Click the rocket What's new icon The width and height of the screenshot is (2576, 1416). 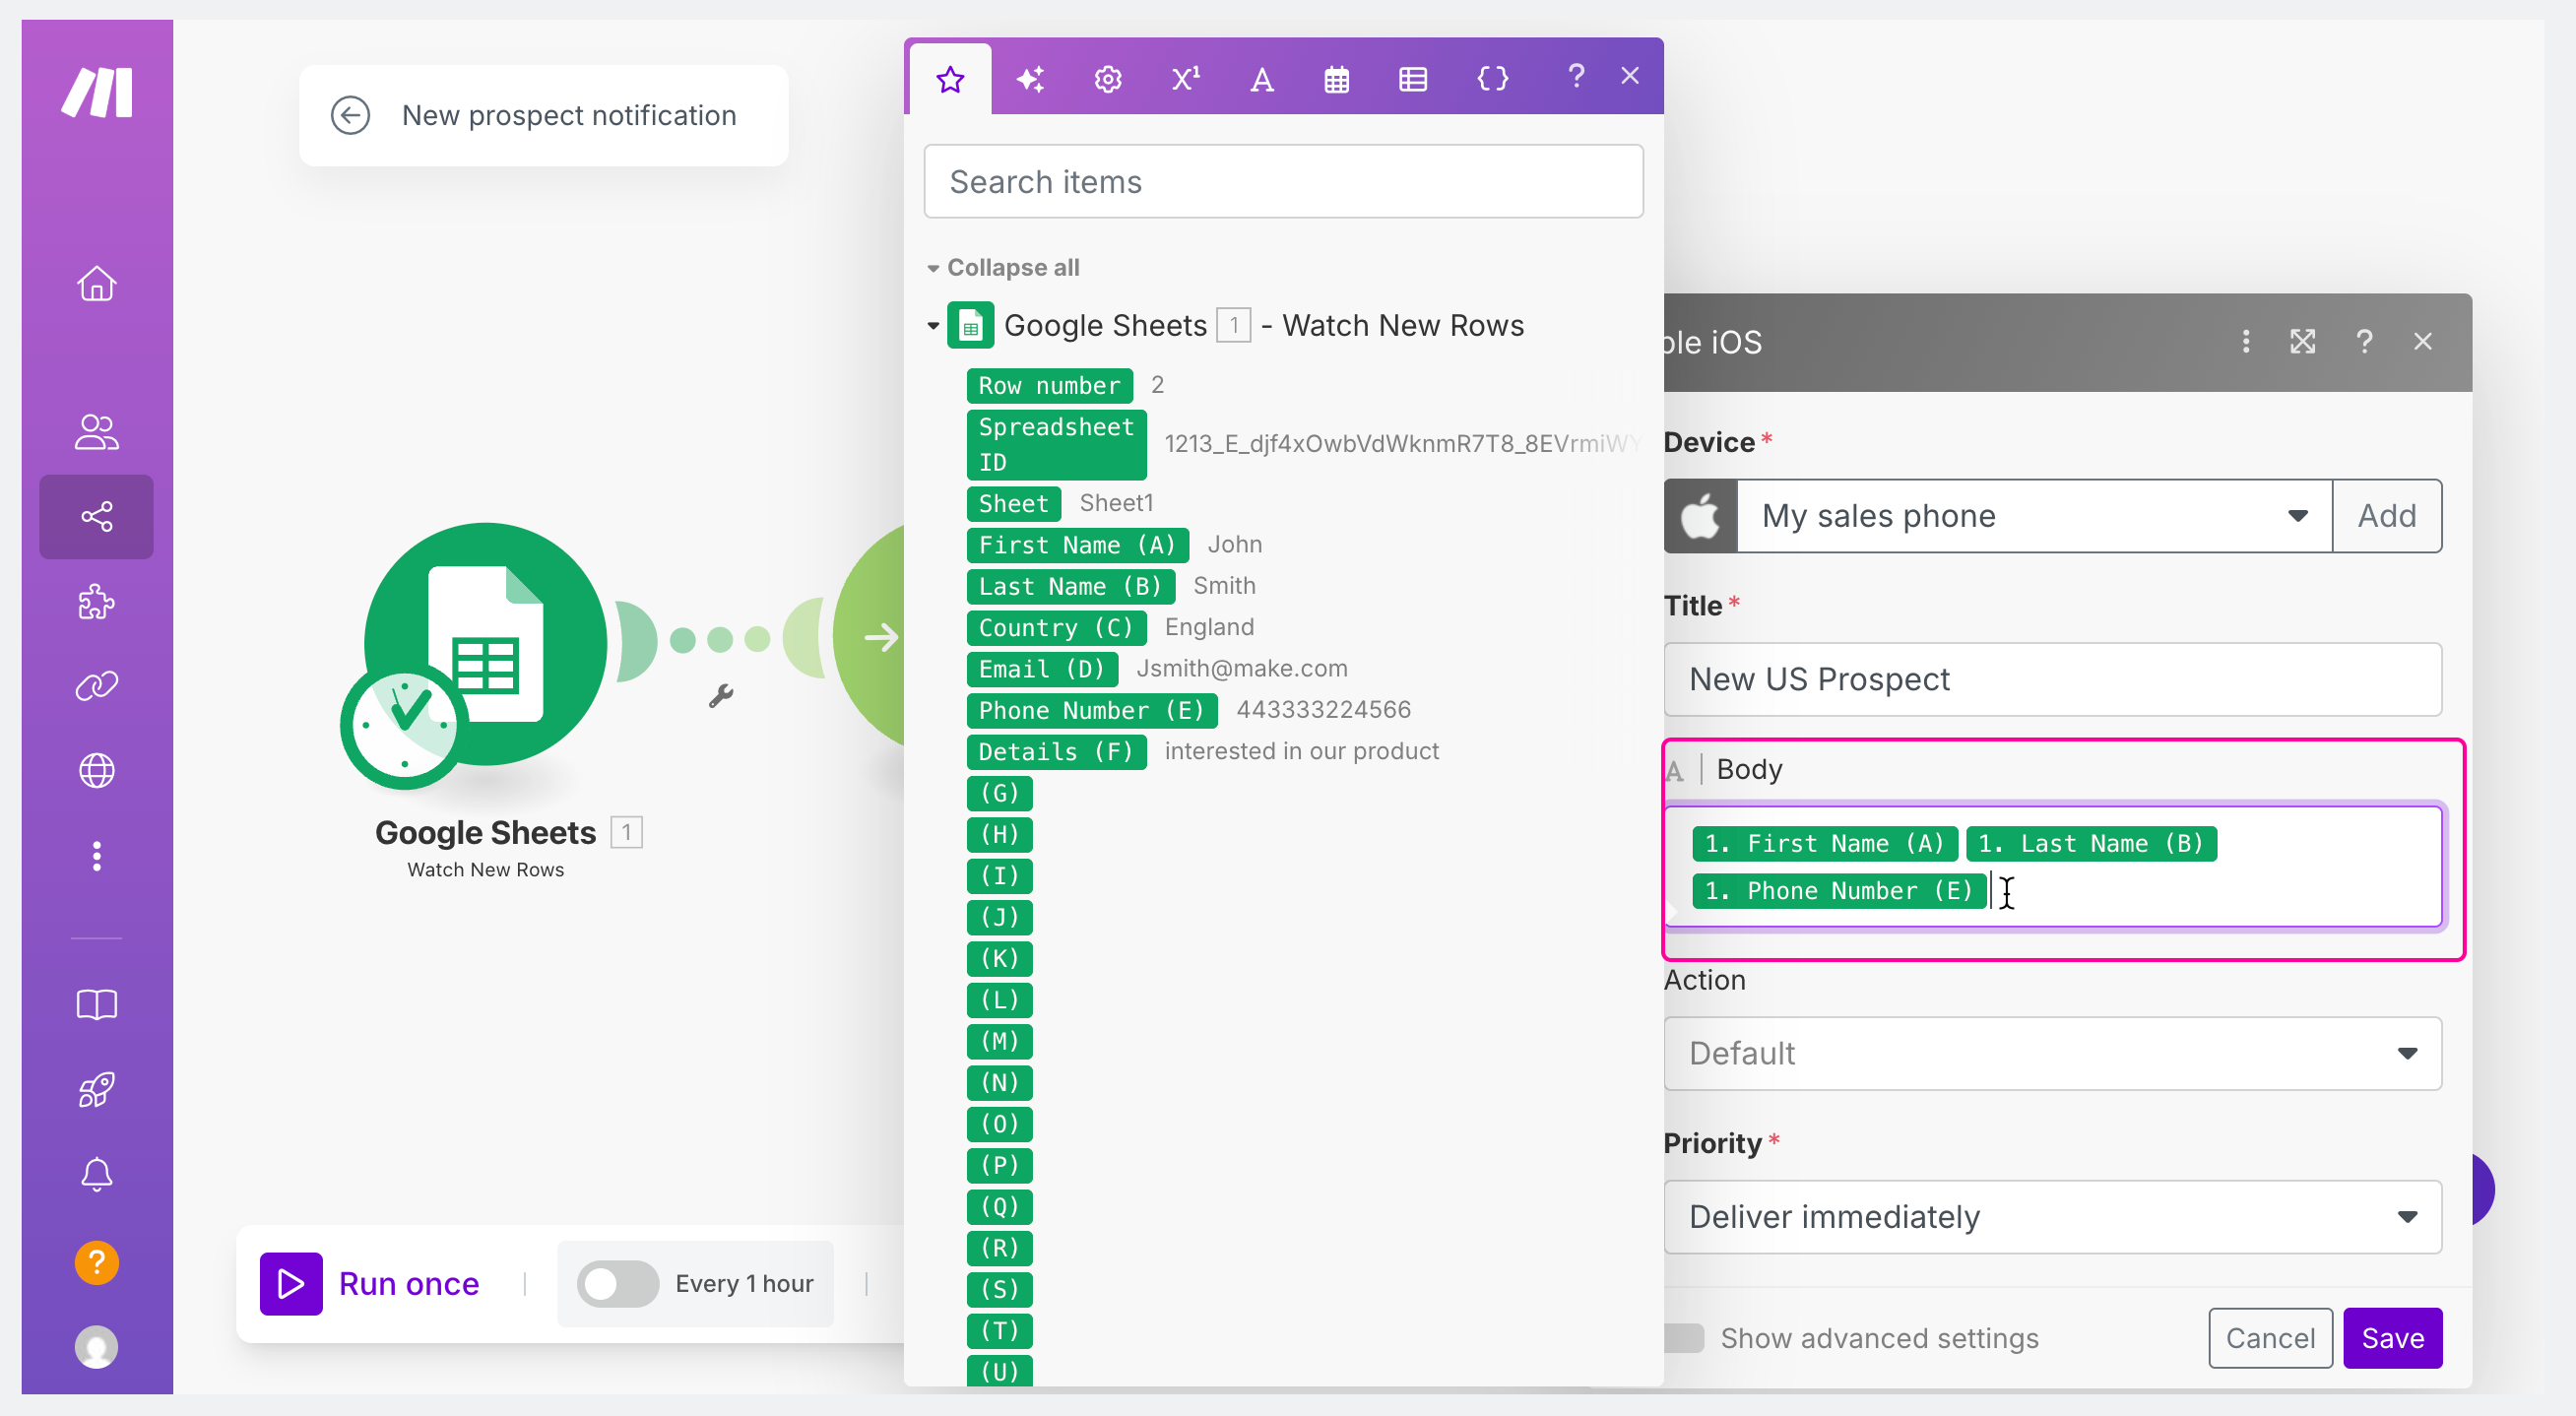click(x=96, y=1089)
